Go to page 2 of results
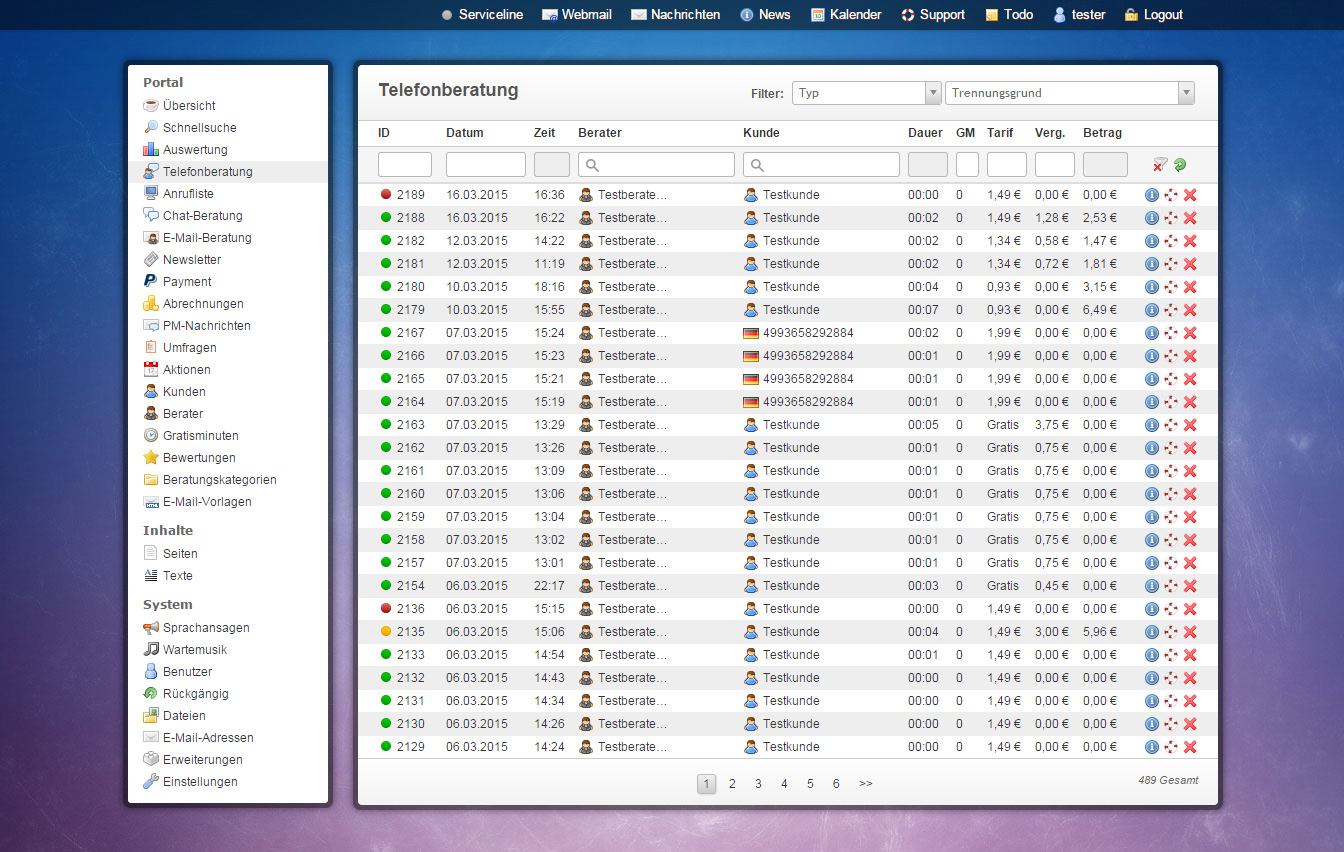The image size is (1344, 852). (732, 784)
